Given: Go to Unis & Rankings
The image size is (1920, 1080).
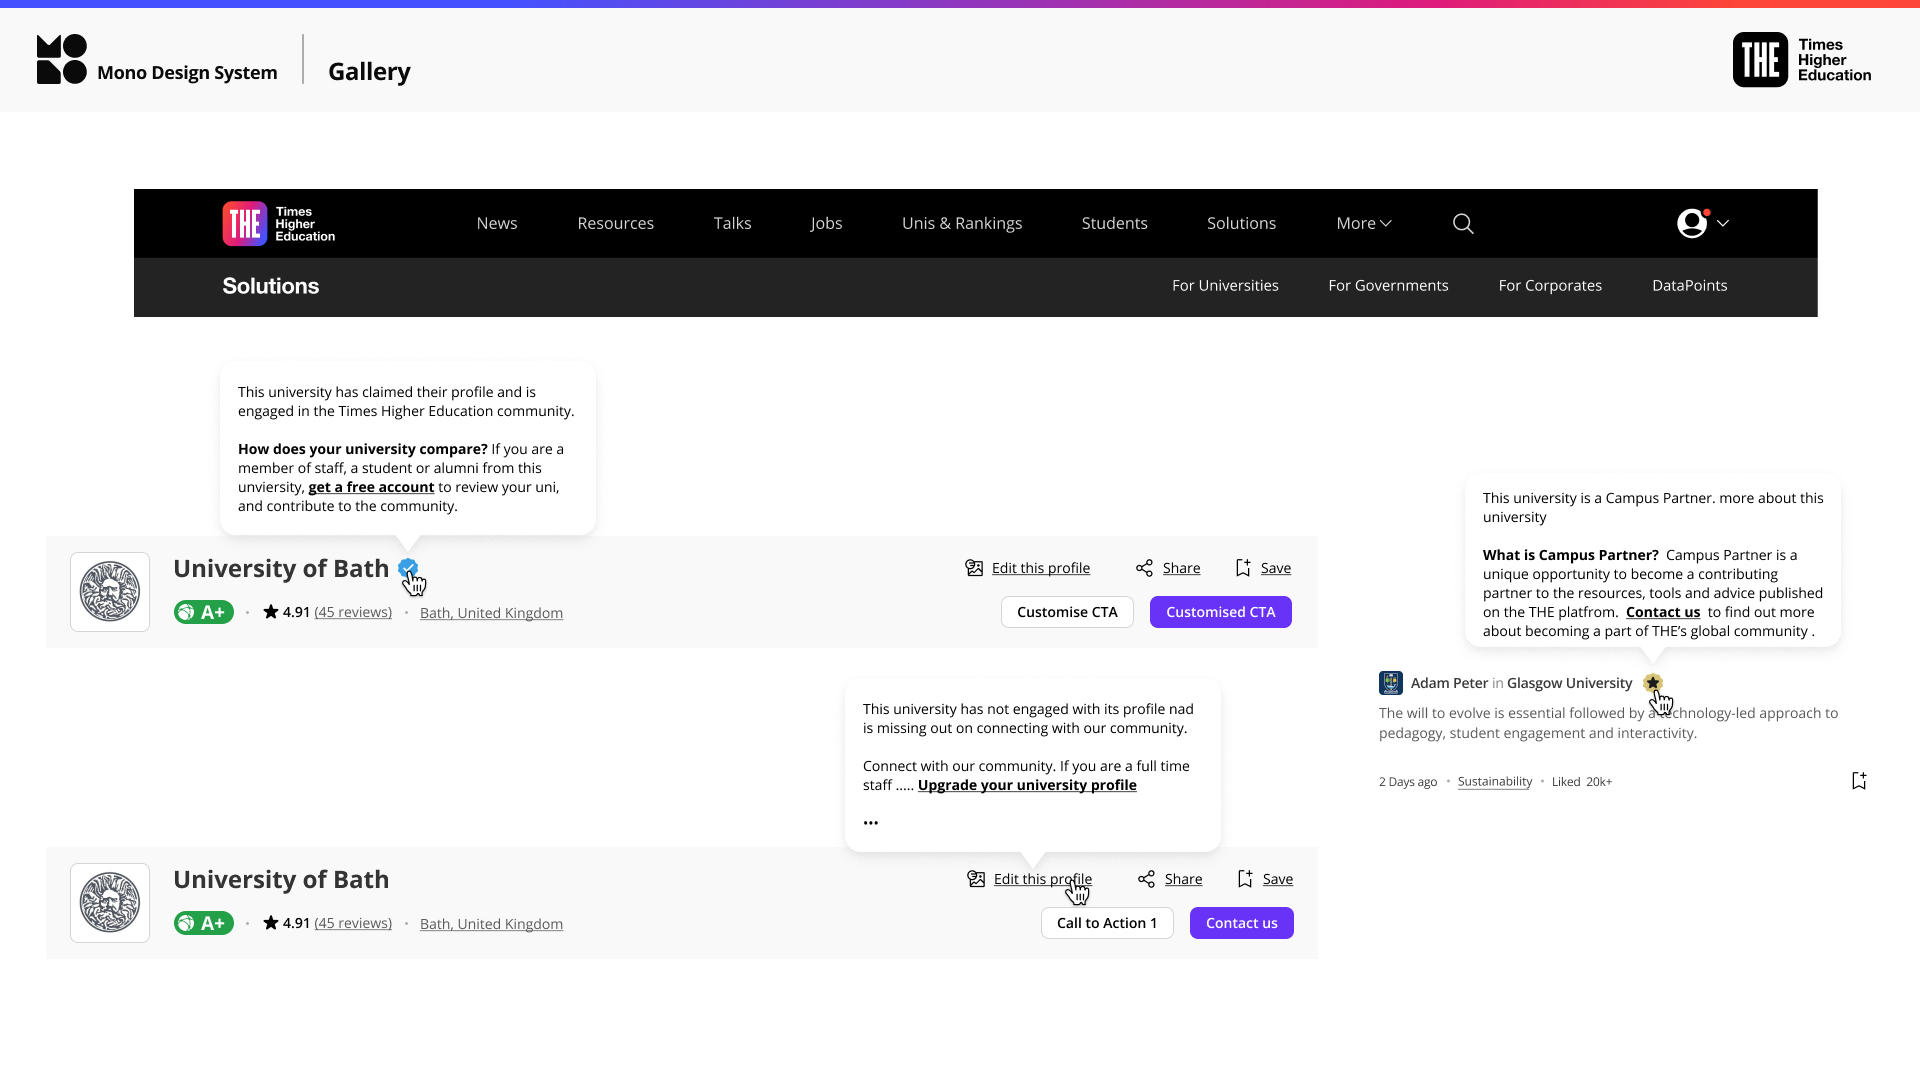Looking at the screenshot, I should point(962,224).
